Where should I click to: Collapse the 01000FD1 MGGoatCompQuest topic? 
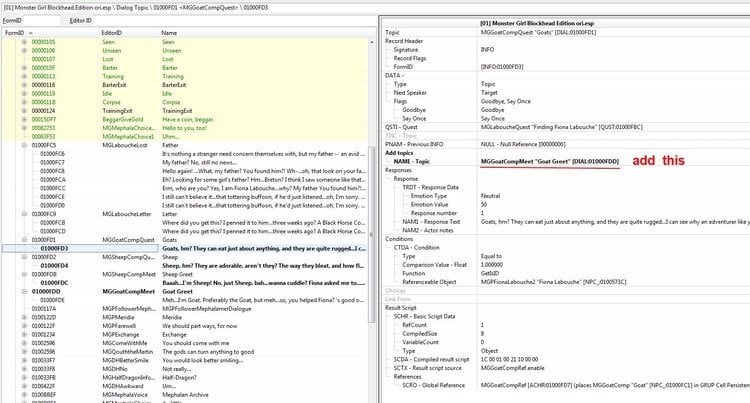[24, 240]
